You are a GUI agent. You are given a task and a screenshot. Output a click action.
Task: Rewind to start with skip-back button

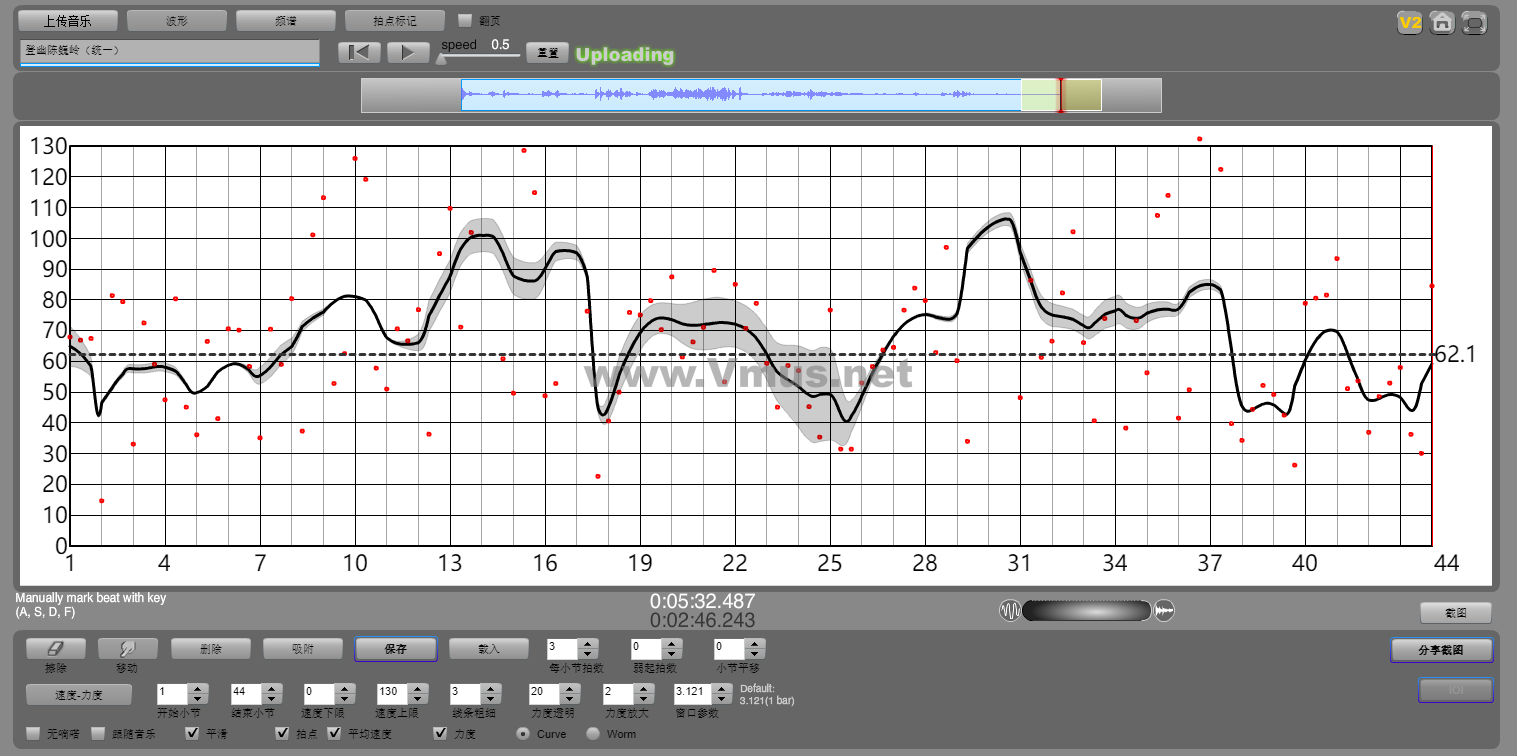(359, 53)
